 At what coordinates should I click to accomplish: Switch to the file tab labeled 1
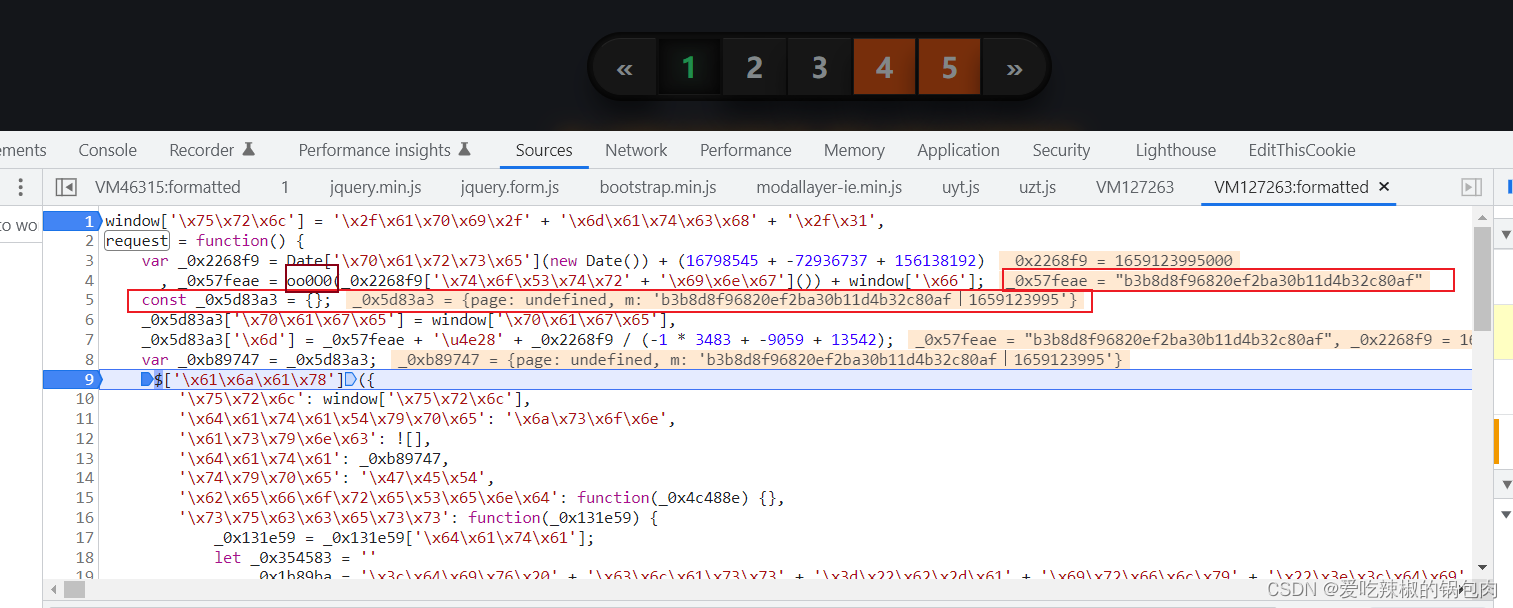[285, 187]
